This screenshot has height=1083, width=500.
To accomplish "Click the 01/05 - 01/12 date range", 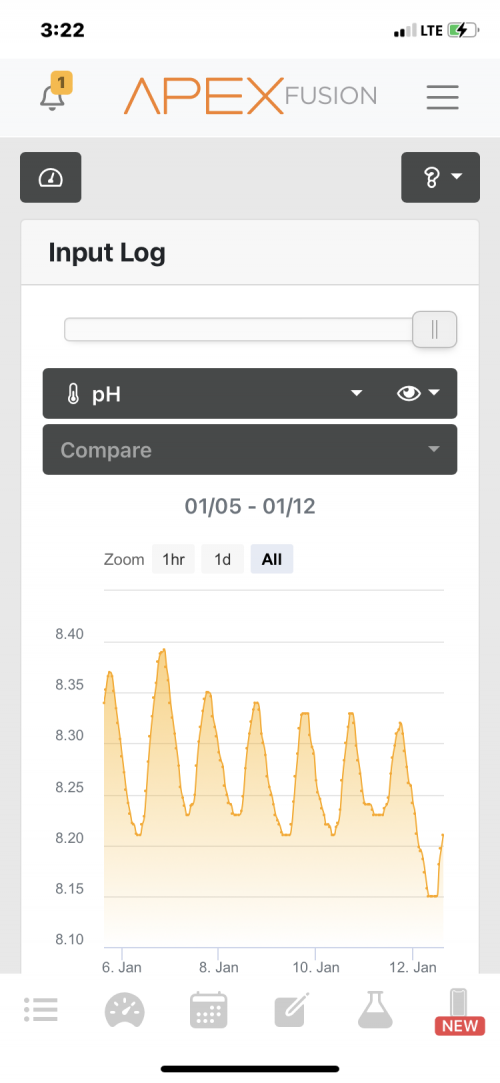I will [x=250, y=506].
